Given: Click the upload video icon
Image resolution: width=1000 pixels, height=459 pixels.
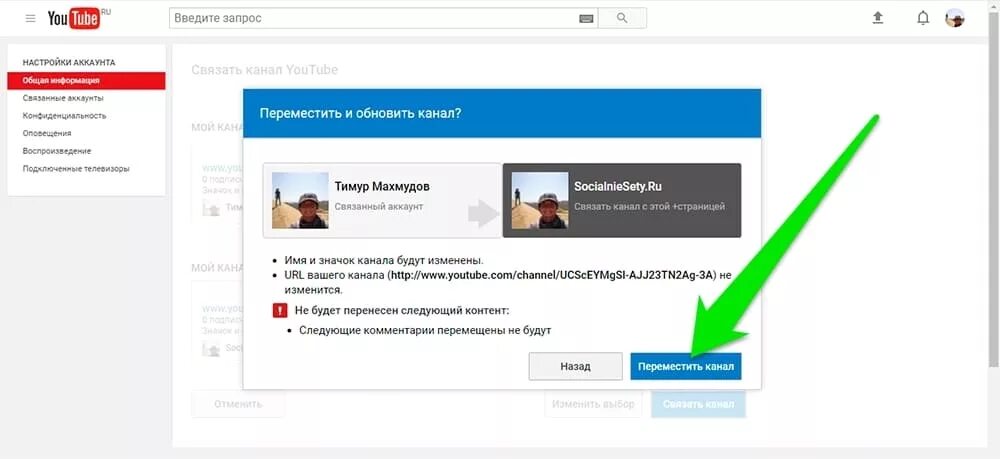Looking at the screenshot, I should point(878,18).
